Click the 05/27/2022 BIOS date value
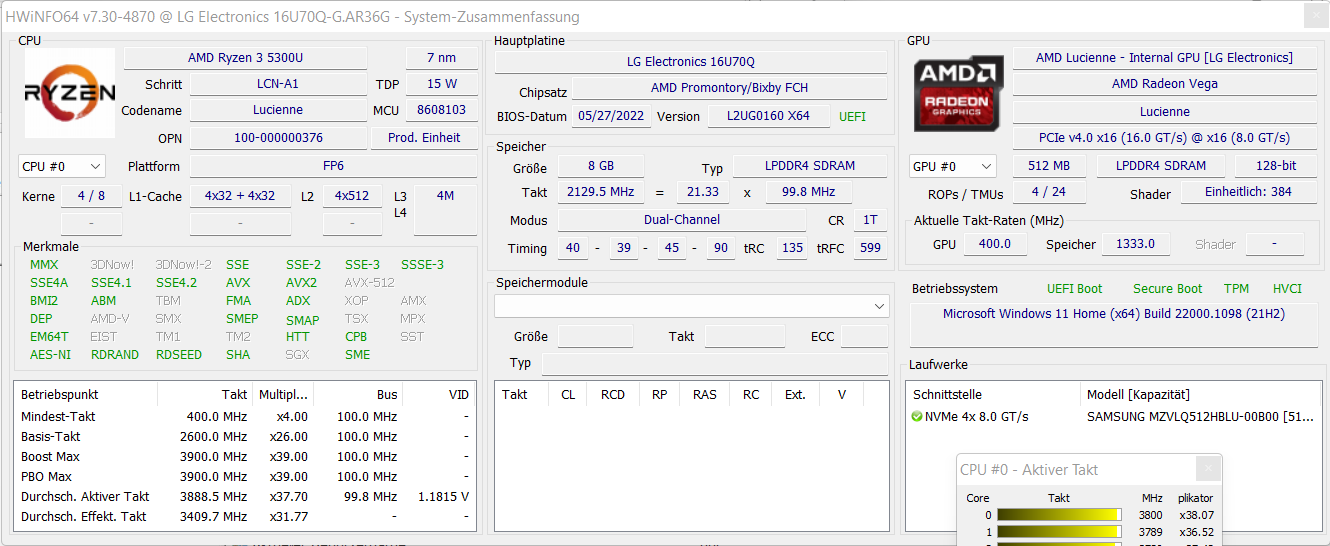 click(611, 116)
